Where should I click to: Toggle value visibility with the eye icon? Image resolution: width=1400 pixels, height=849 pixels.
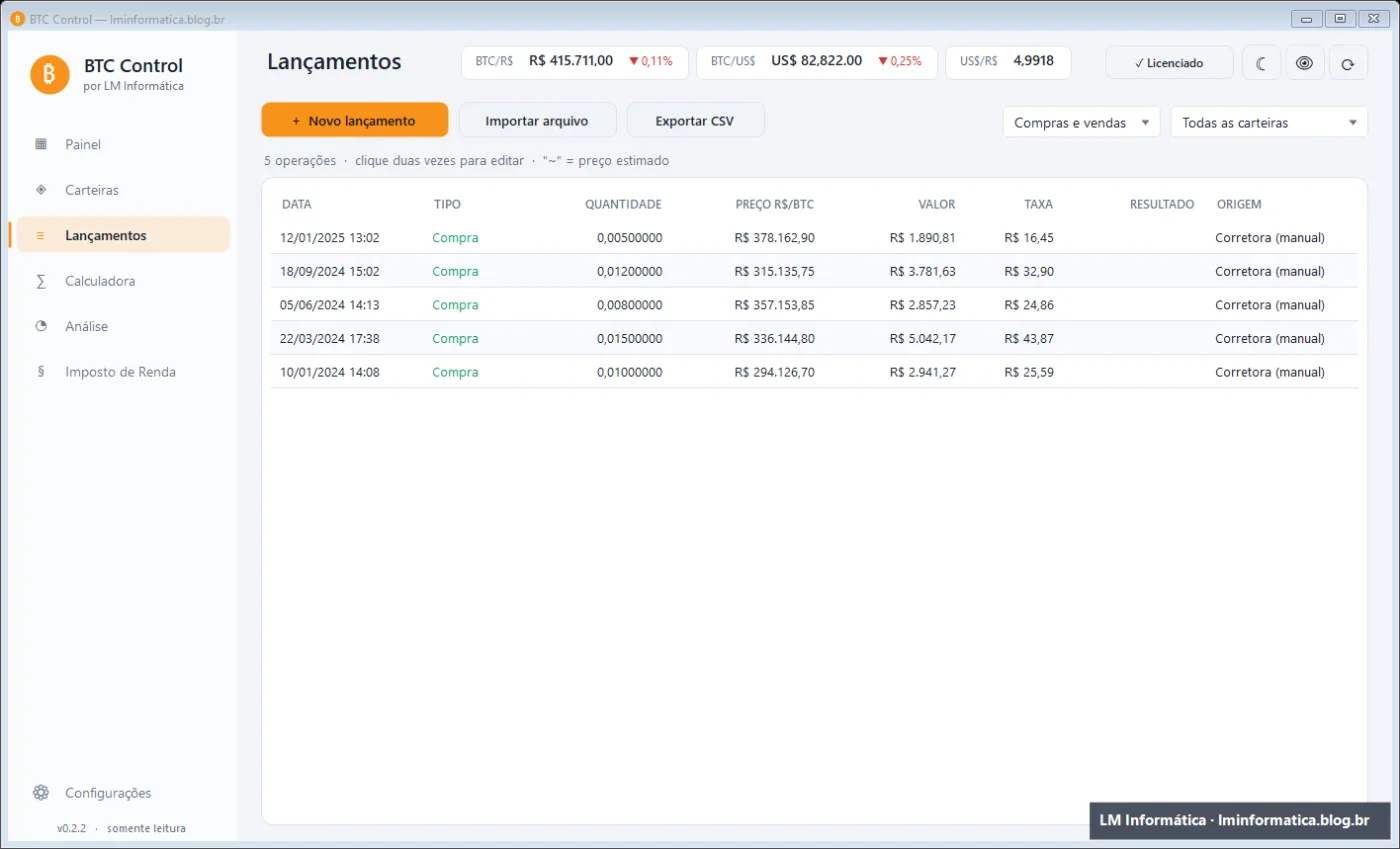point(1304,63)
